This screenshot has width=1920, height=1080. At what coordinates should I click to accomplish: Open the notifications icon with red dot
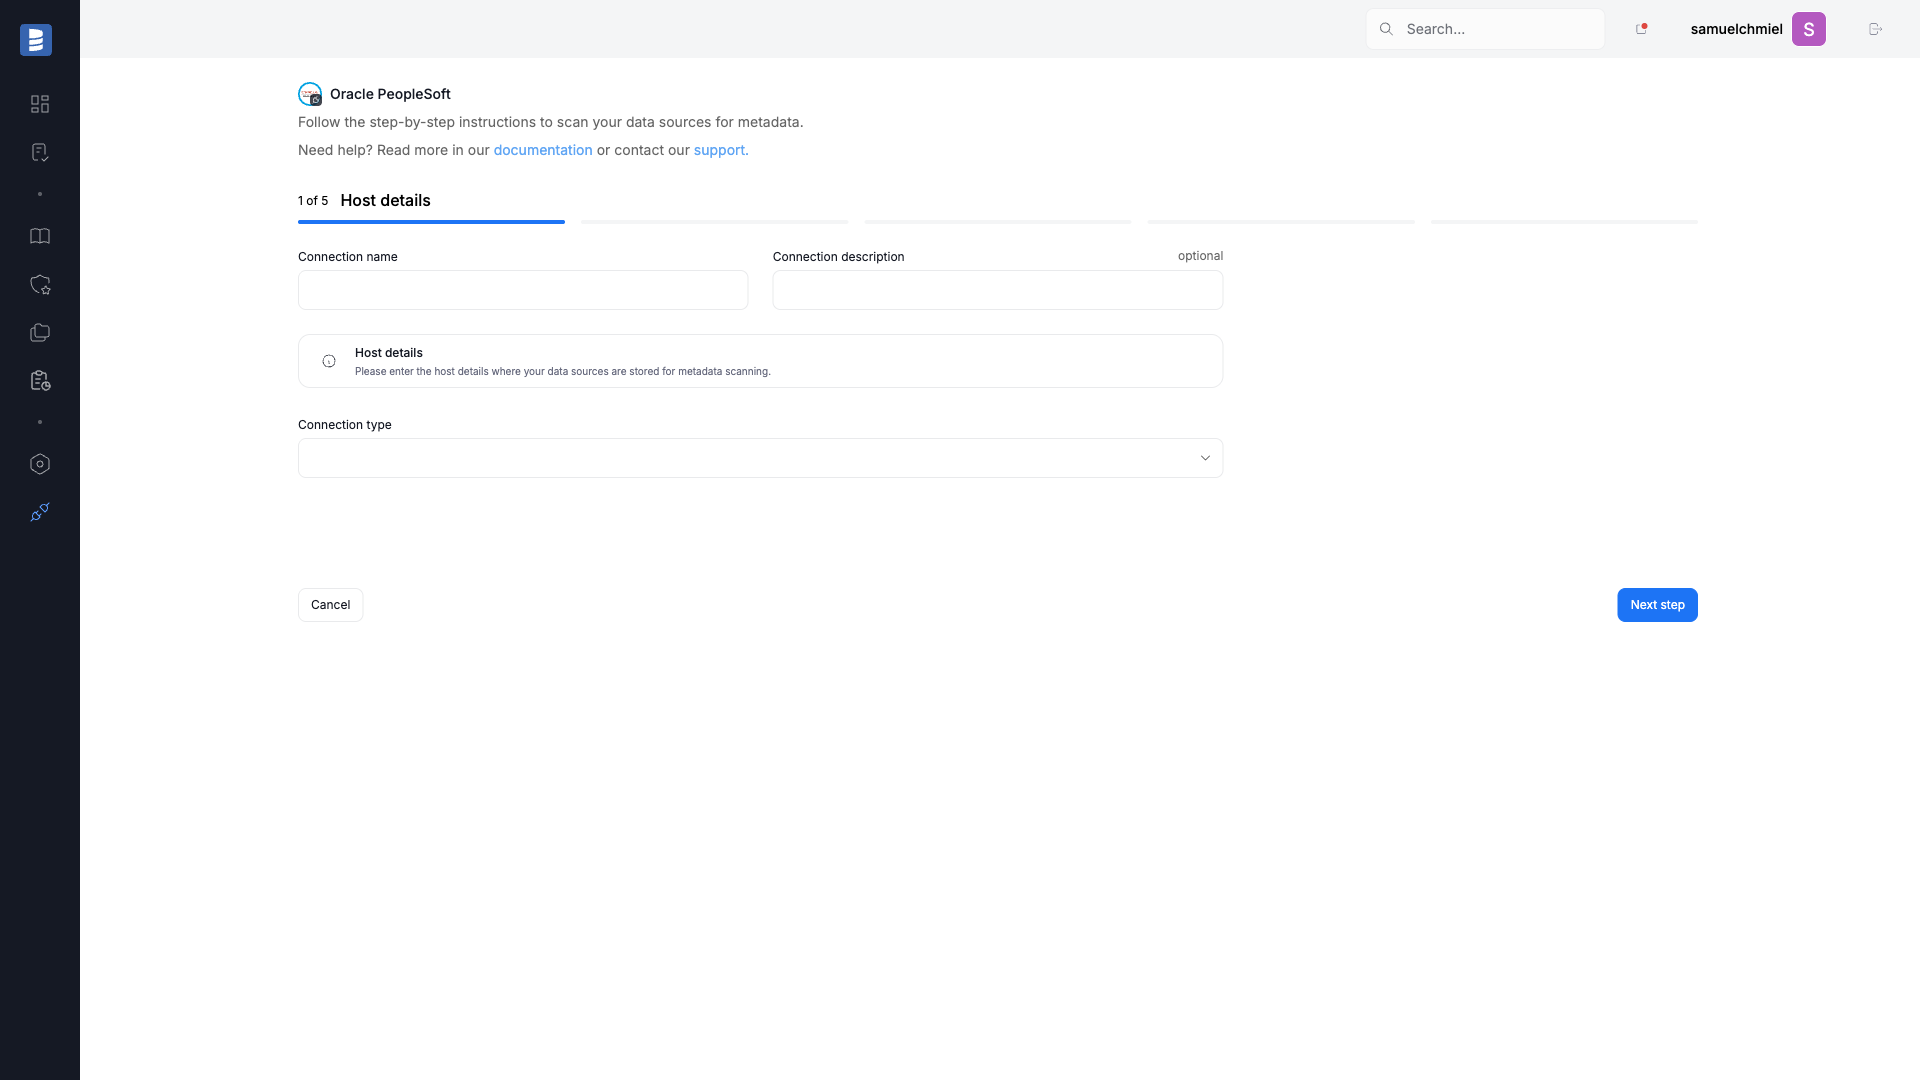tap(1641, 29)
